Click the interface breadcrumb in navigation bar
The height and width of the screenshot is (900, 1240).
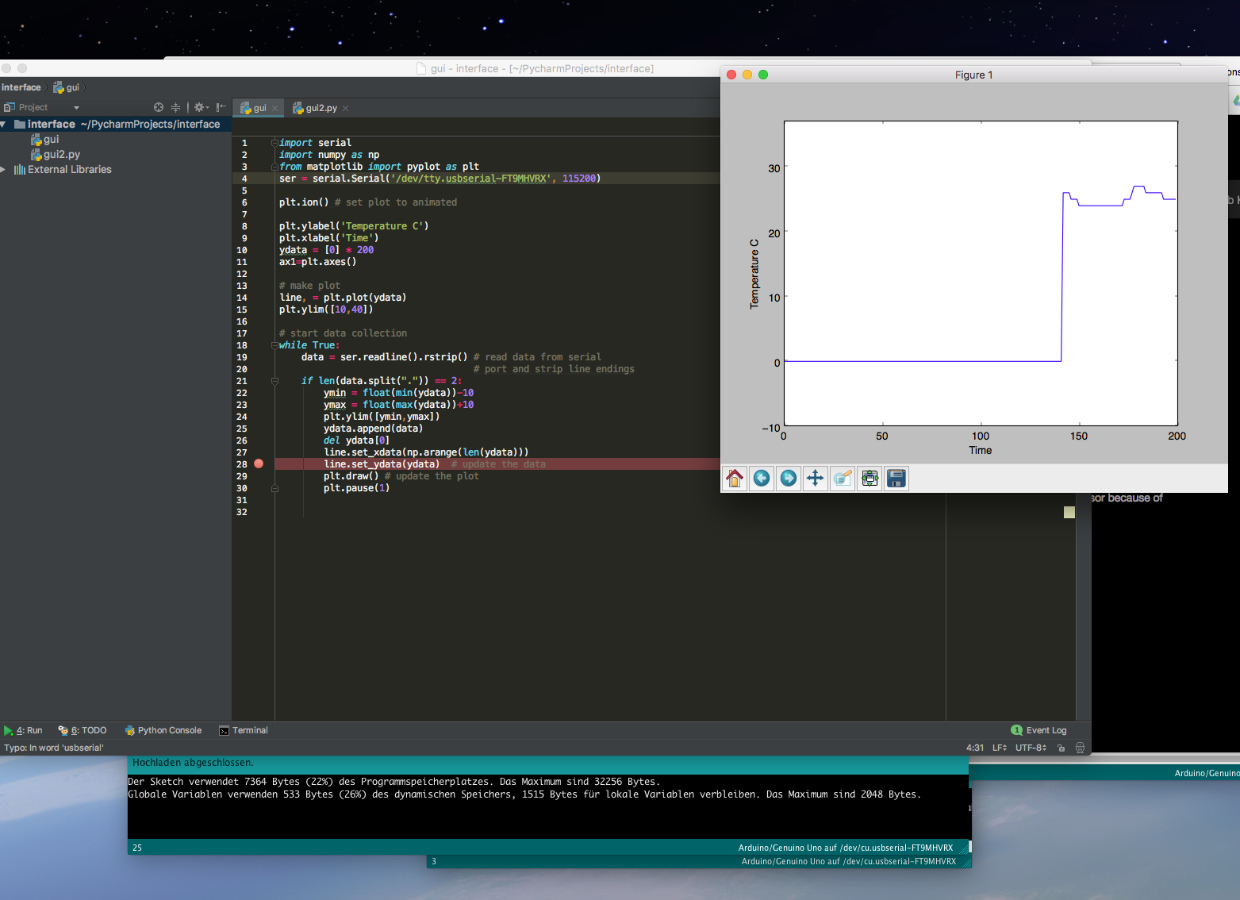point(21,87)
